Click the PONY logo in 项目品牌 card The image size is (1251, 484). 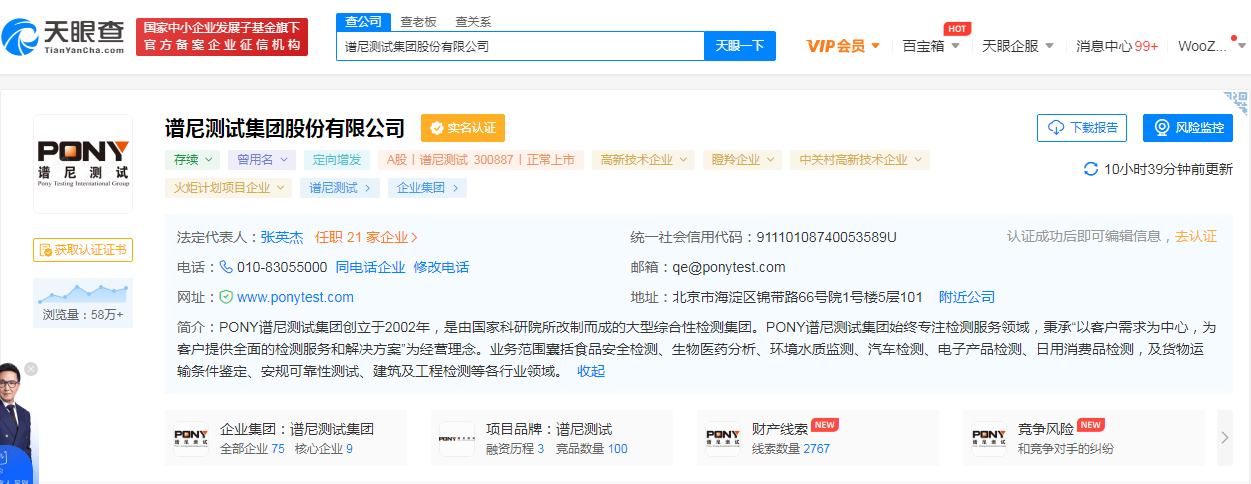(x=457, y=439)
